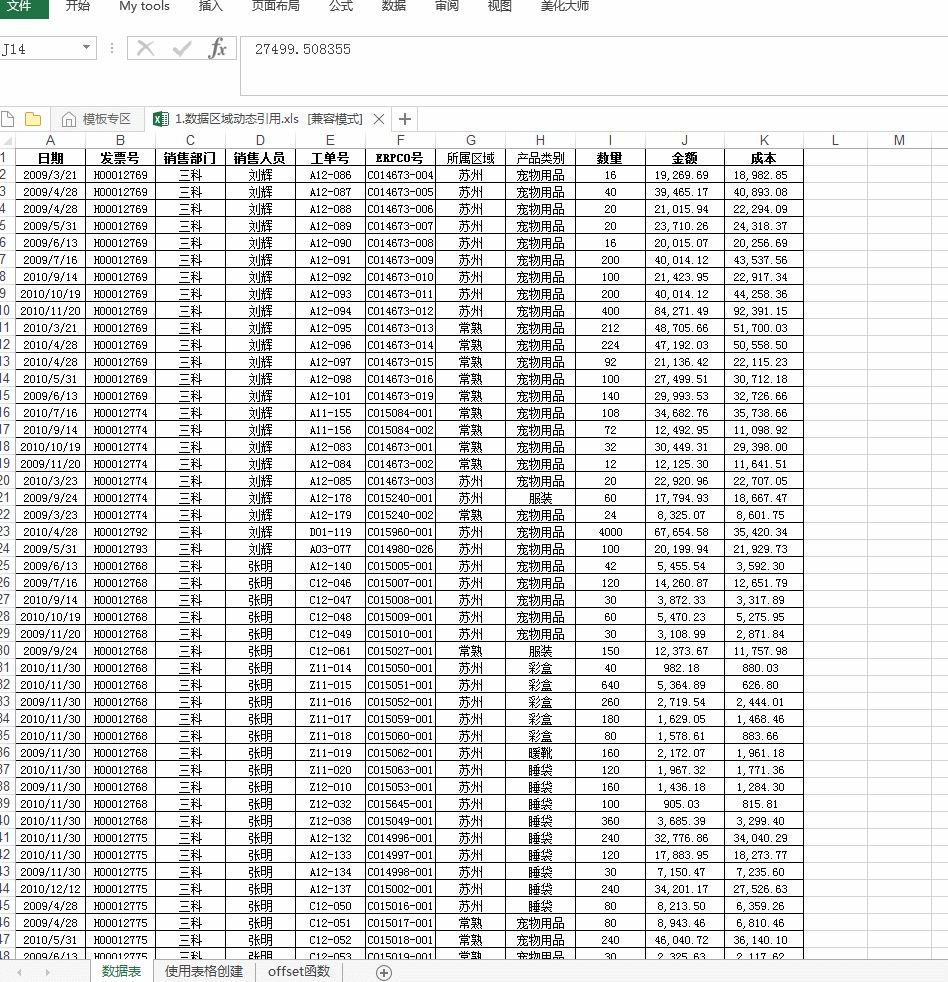Click the 产品类别 header cell

[540, 158]
